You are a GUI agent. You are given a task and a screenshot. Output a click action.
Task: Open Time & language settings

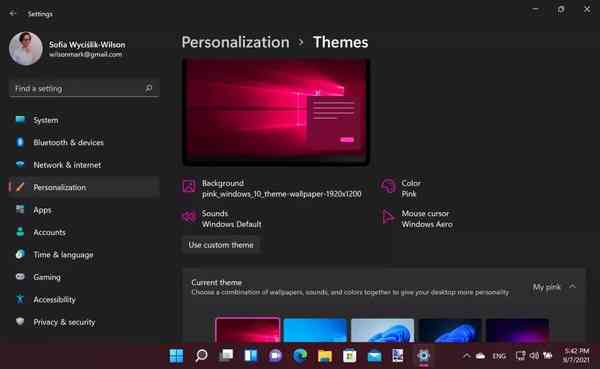(x=84, y=254)
